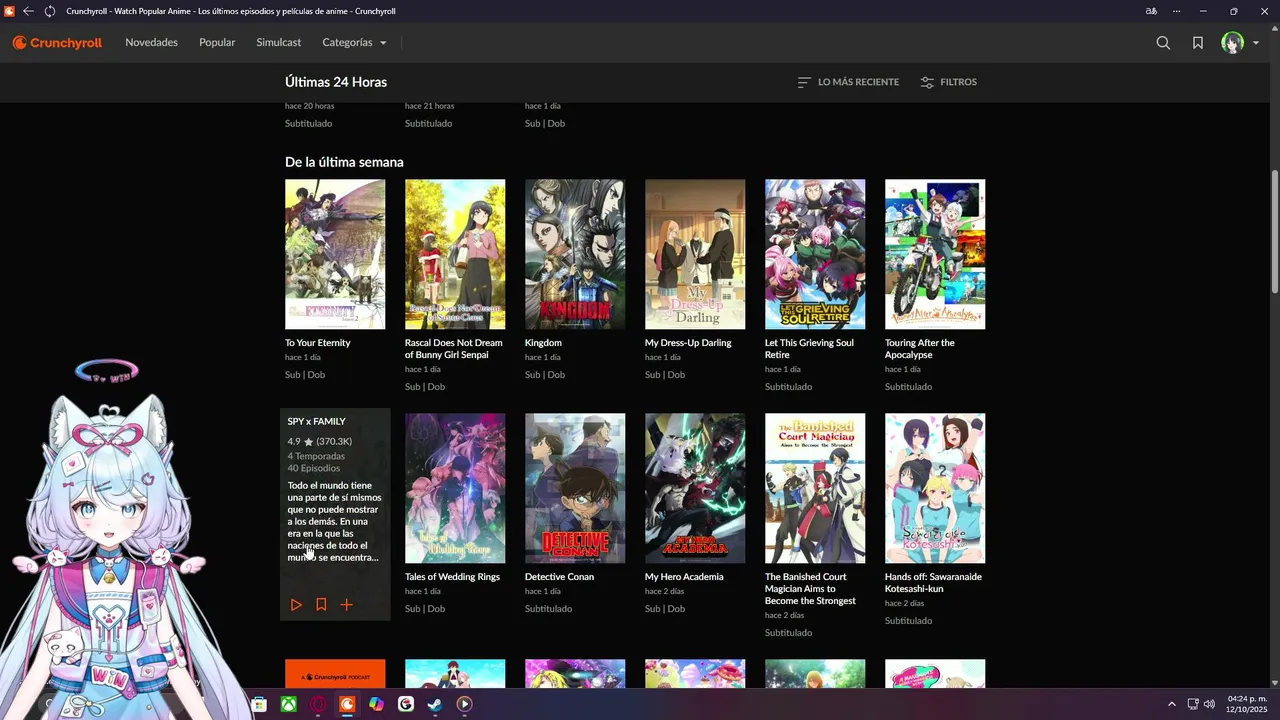1280x720 pixels.
Task: Open To Your Eternity poster
Action: coord(335,254)
